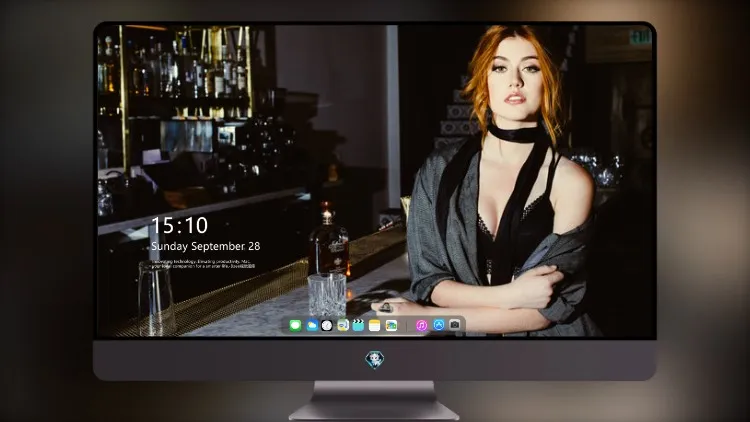
Task: Open the blue App Store dock icon
Action: point(439,325)
